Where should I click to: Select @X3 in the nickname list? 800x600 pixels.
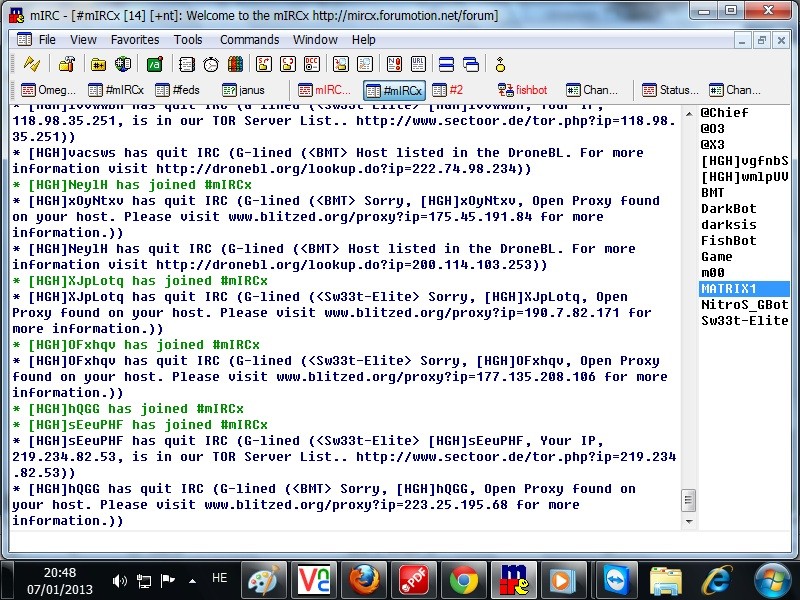pos(712,145)
